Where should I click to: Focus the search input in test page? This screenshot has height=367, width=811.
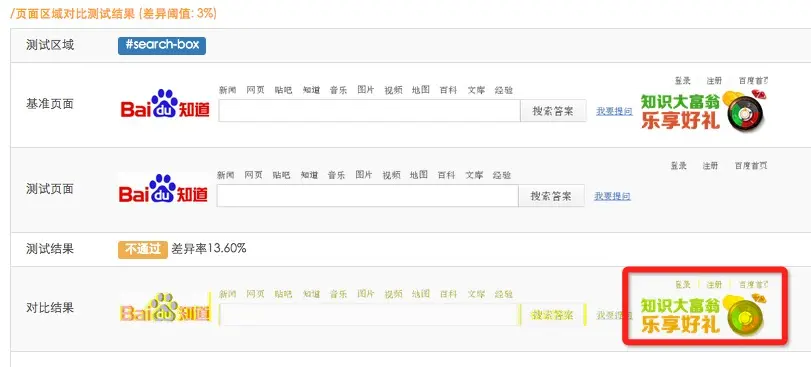coord(367,196)
